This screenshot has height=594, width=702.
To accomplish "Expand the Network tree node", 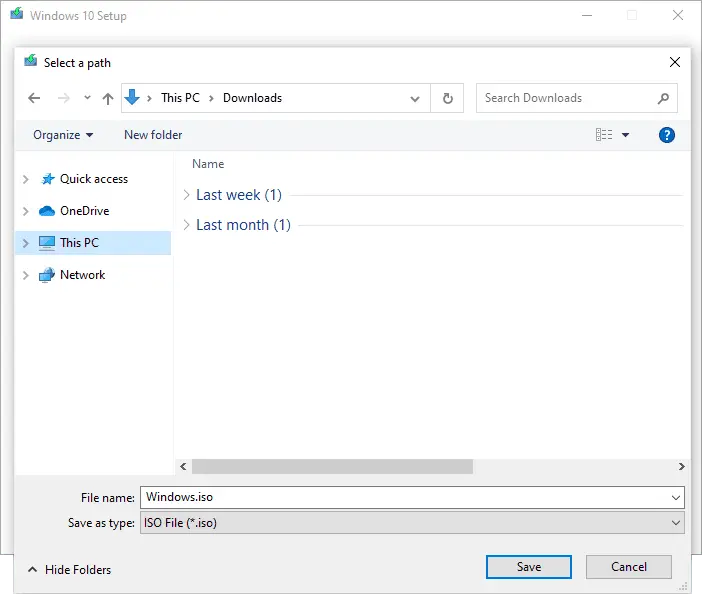I will tap(26, 275).
